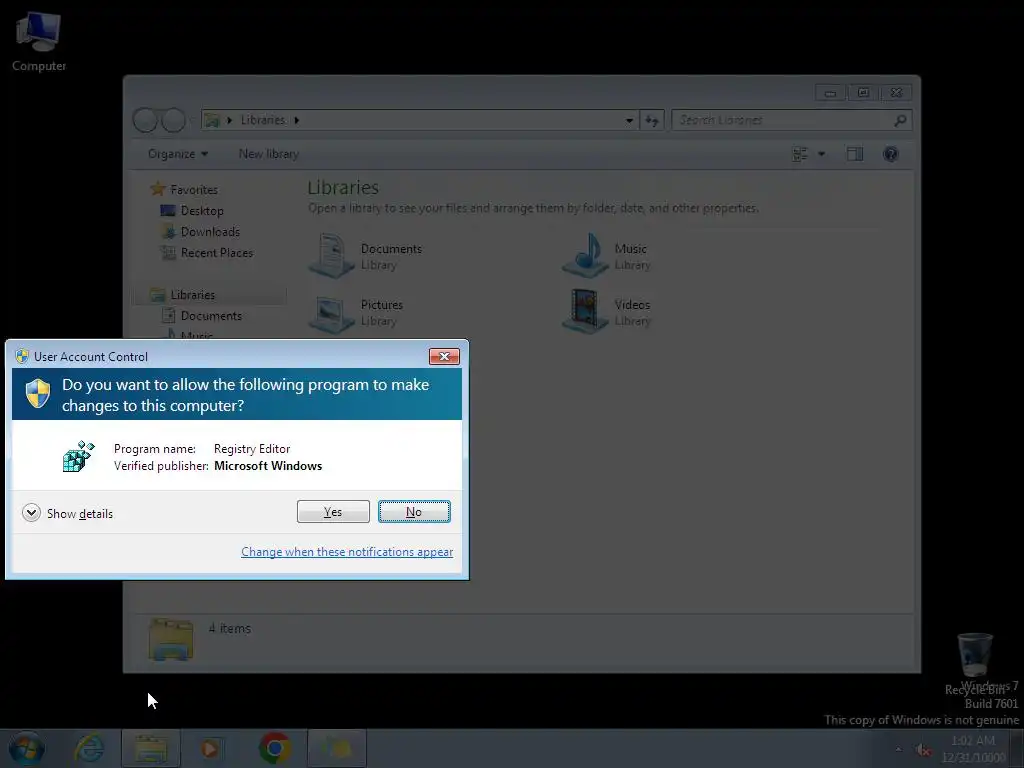
Task: Click the Registry Editor program icon
Action: [78, 456]
